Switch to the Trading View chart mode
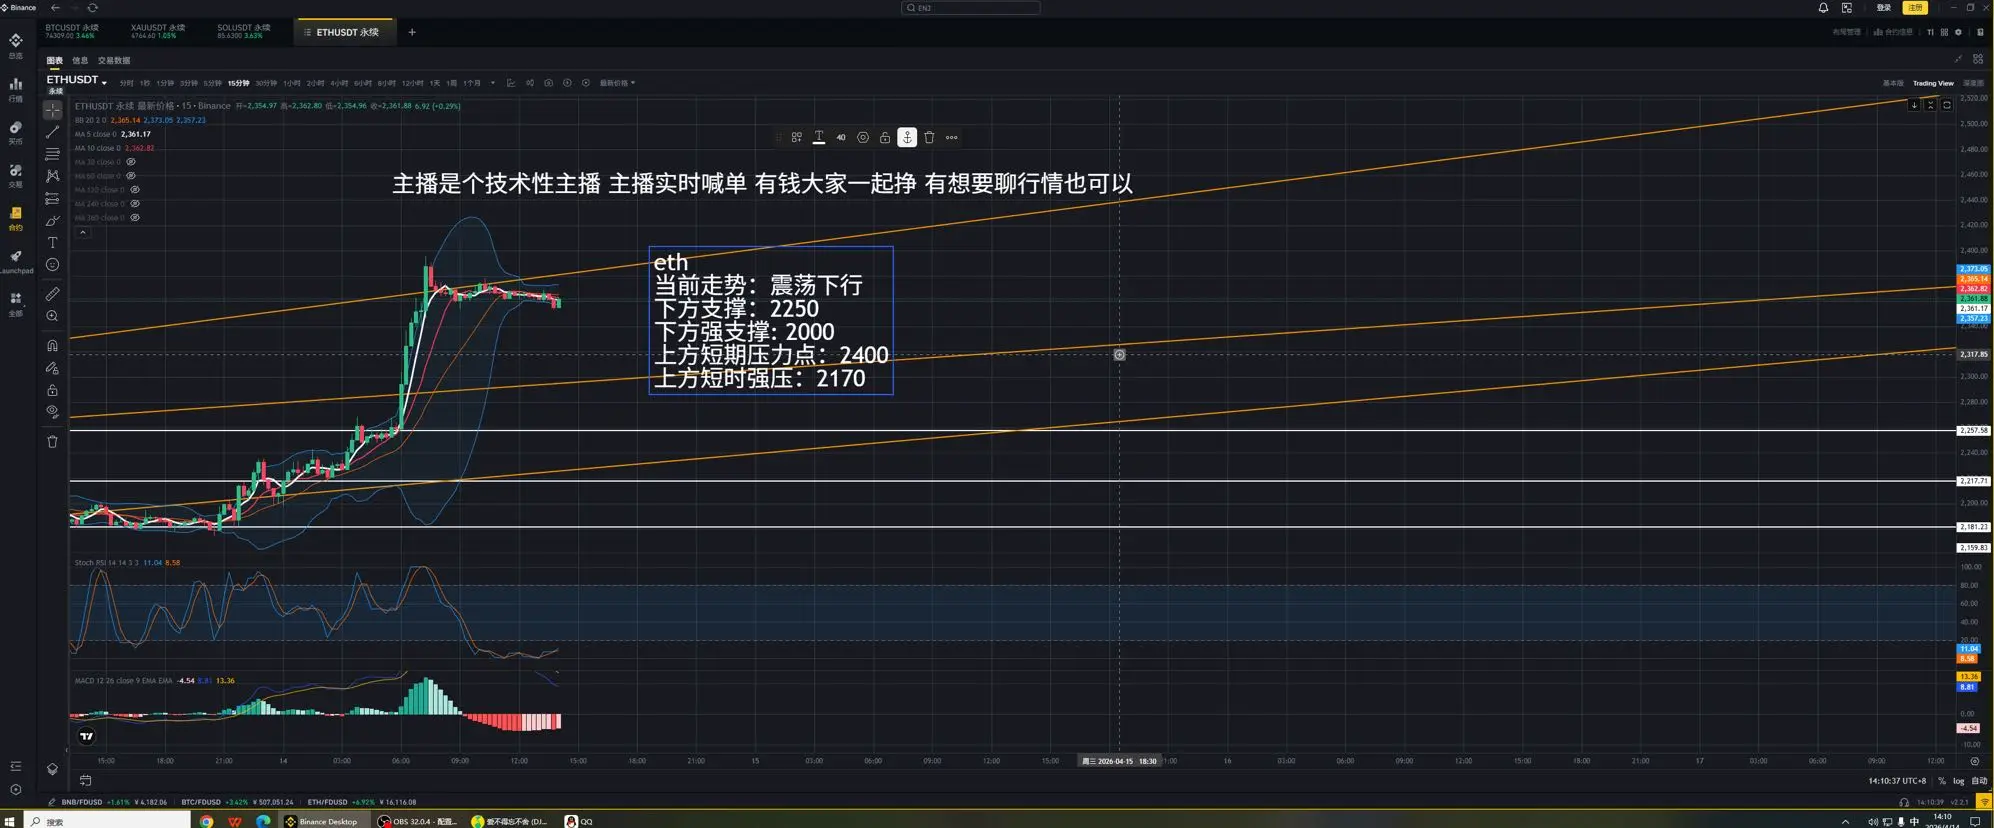 1933,83
